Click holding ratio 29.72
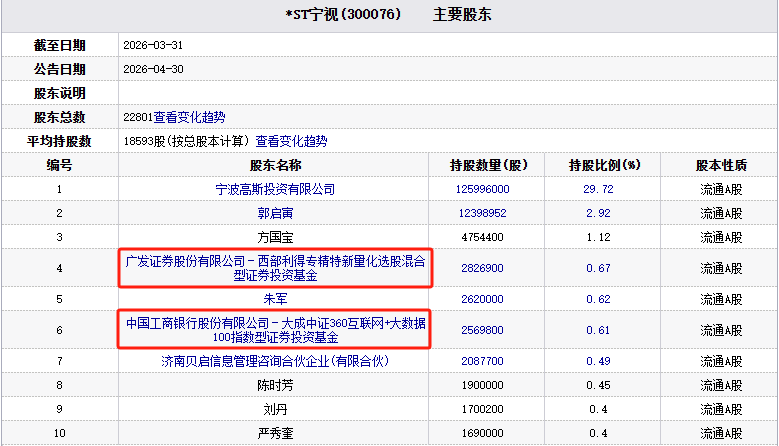 (x=598, y=189)
